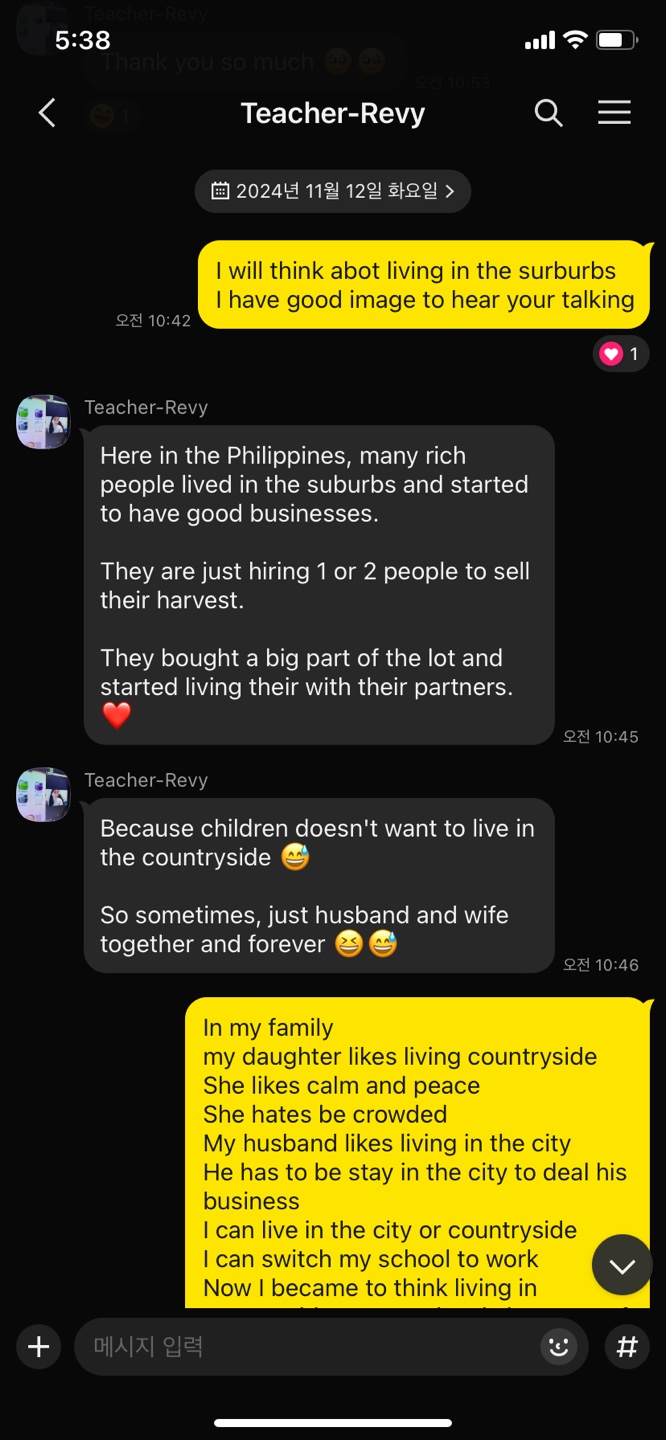Select the yellow 'In my family' message bubble
Viewport: 666px width, 1440px height.
click(419, 1152)
